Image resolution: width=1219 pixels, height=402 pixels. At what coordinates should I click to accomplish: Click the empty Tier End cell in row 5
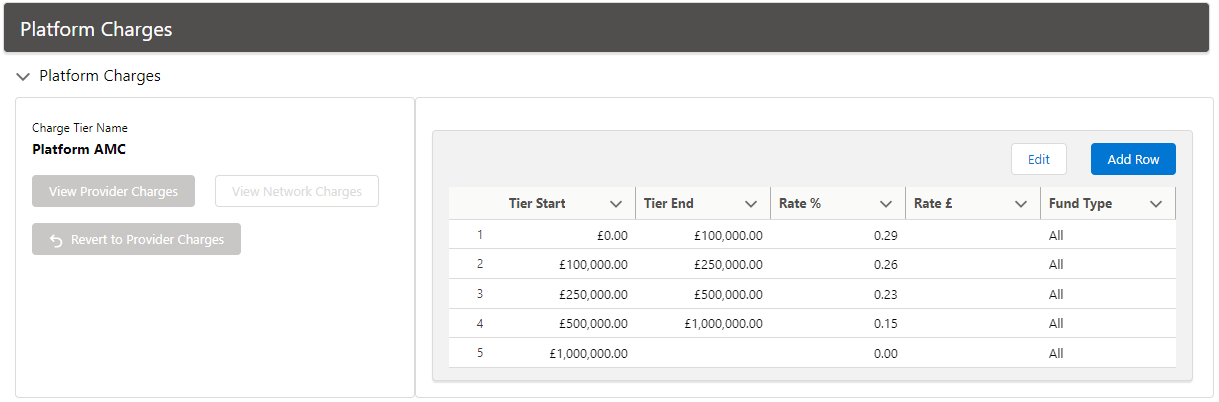(702, 353)
